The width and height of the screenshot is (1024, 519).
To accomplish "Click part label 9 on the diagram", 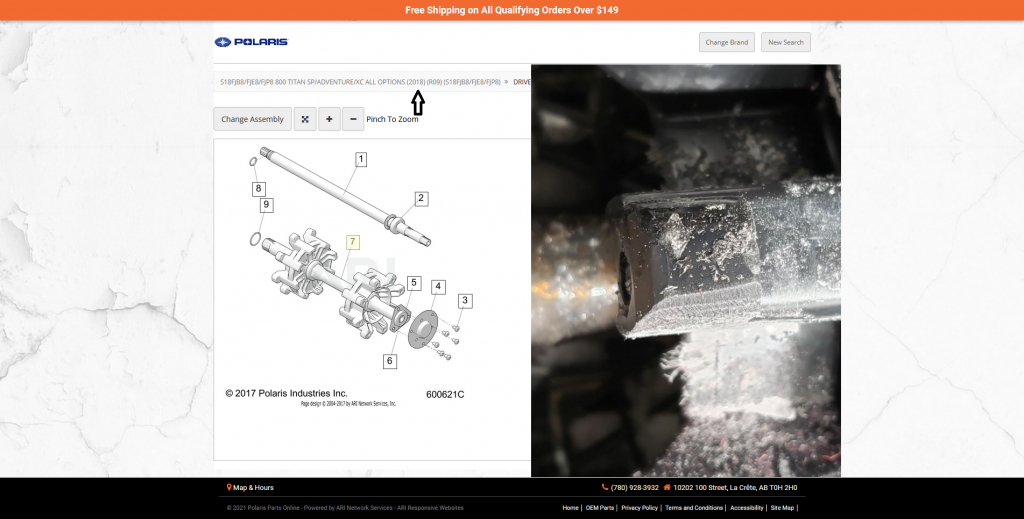I will [265, 205].
